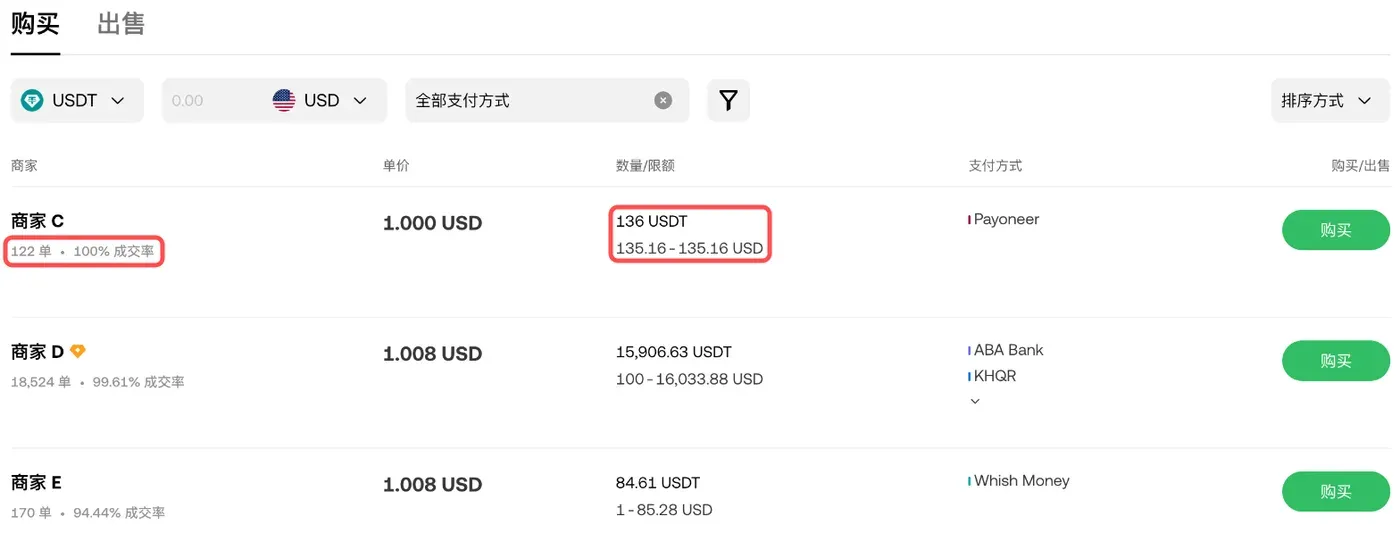
Task: Click the verified diamond badge beside 商家 D
Action: (x=78, y=351)
